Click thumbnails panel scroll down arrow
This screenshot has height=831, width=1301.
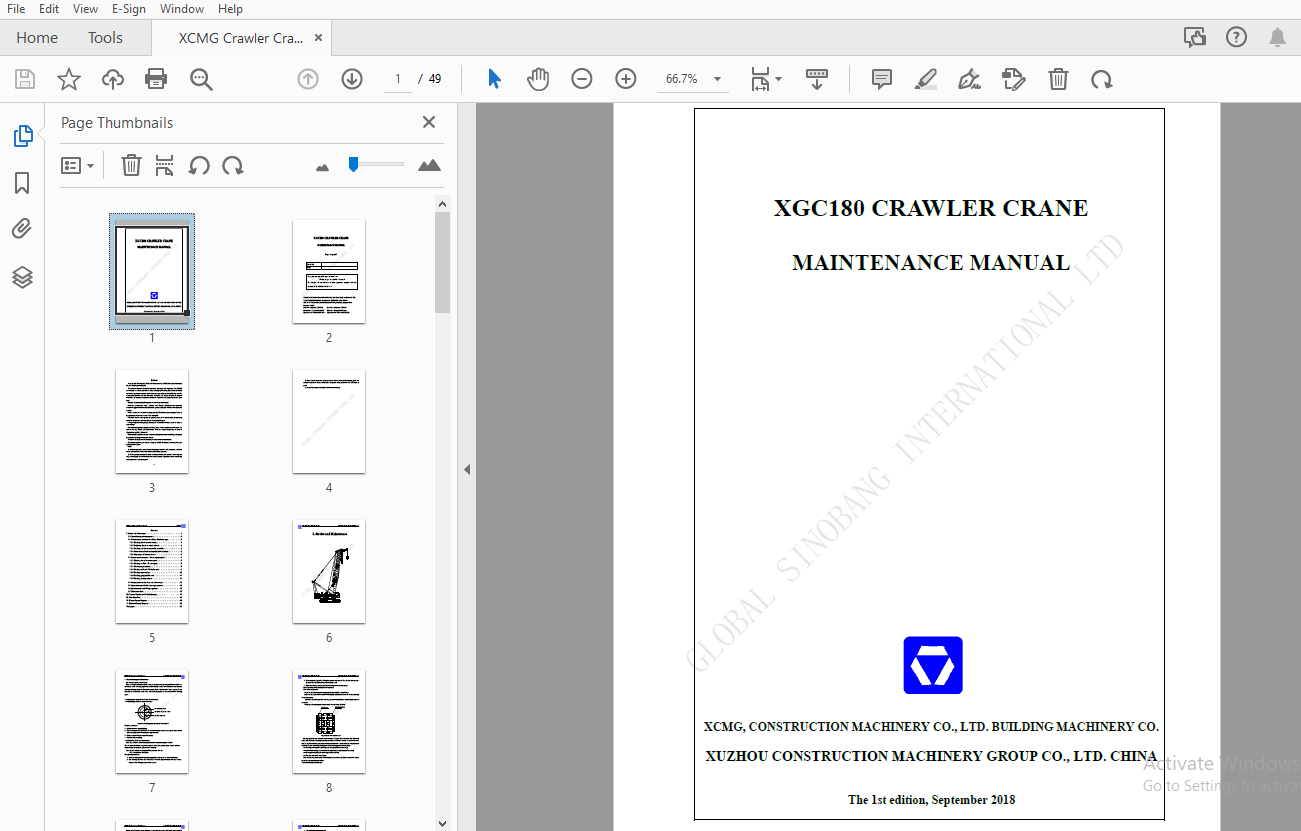click(443, 823)
